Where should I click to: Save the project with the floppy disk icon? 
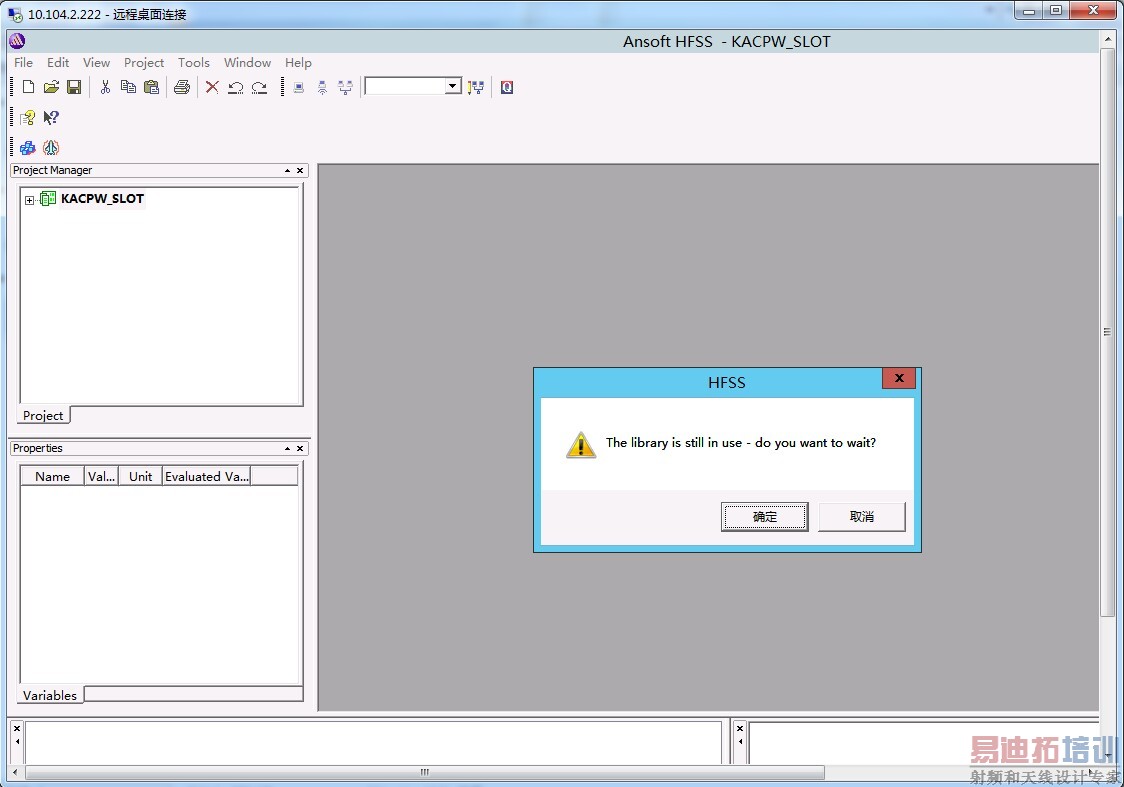[74, 87]
